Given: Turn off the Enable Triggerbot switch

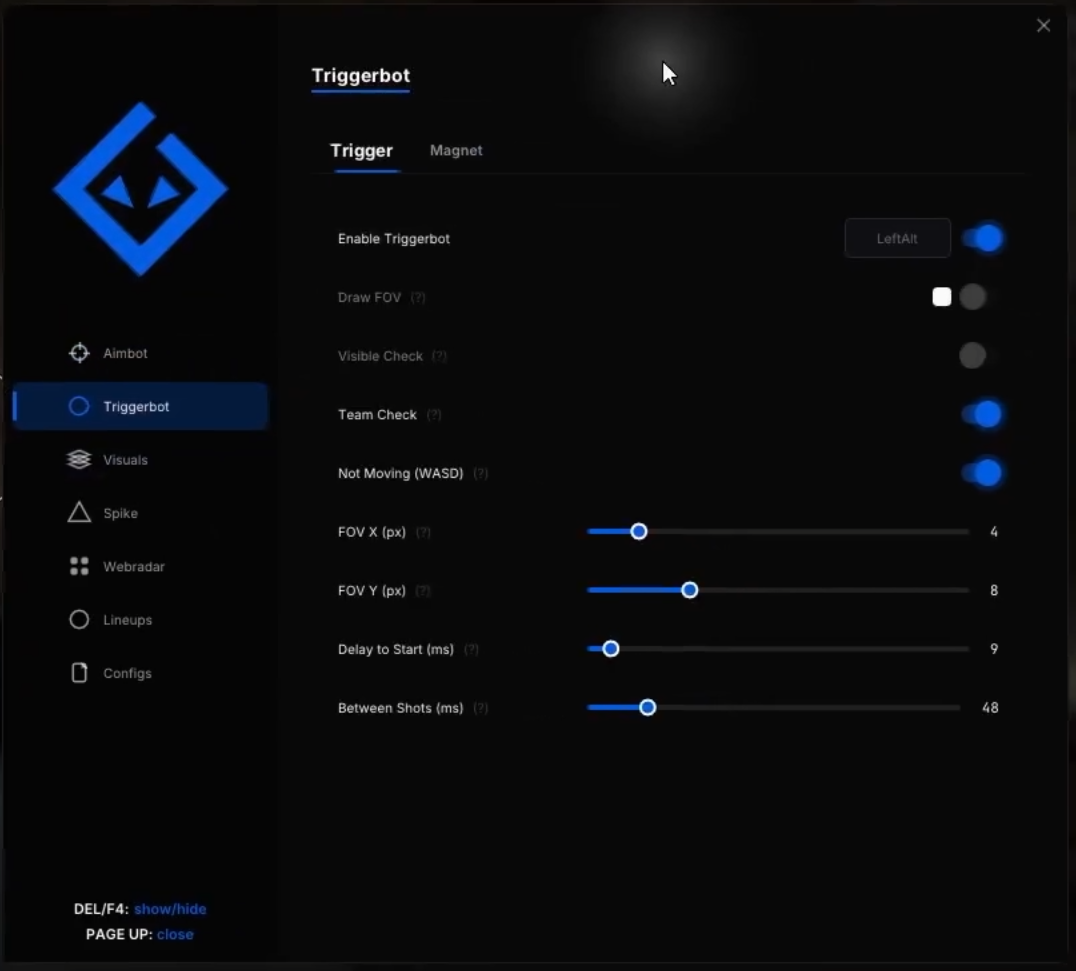Looking at the screenshot, I should pyautogui.click(x=983, y=238).
